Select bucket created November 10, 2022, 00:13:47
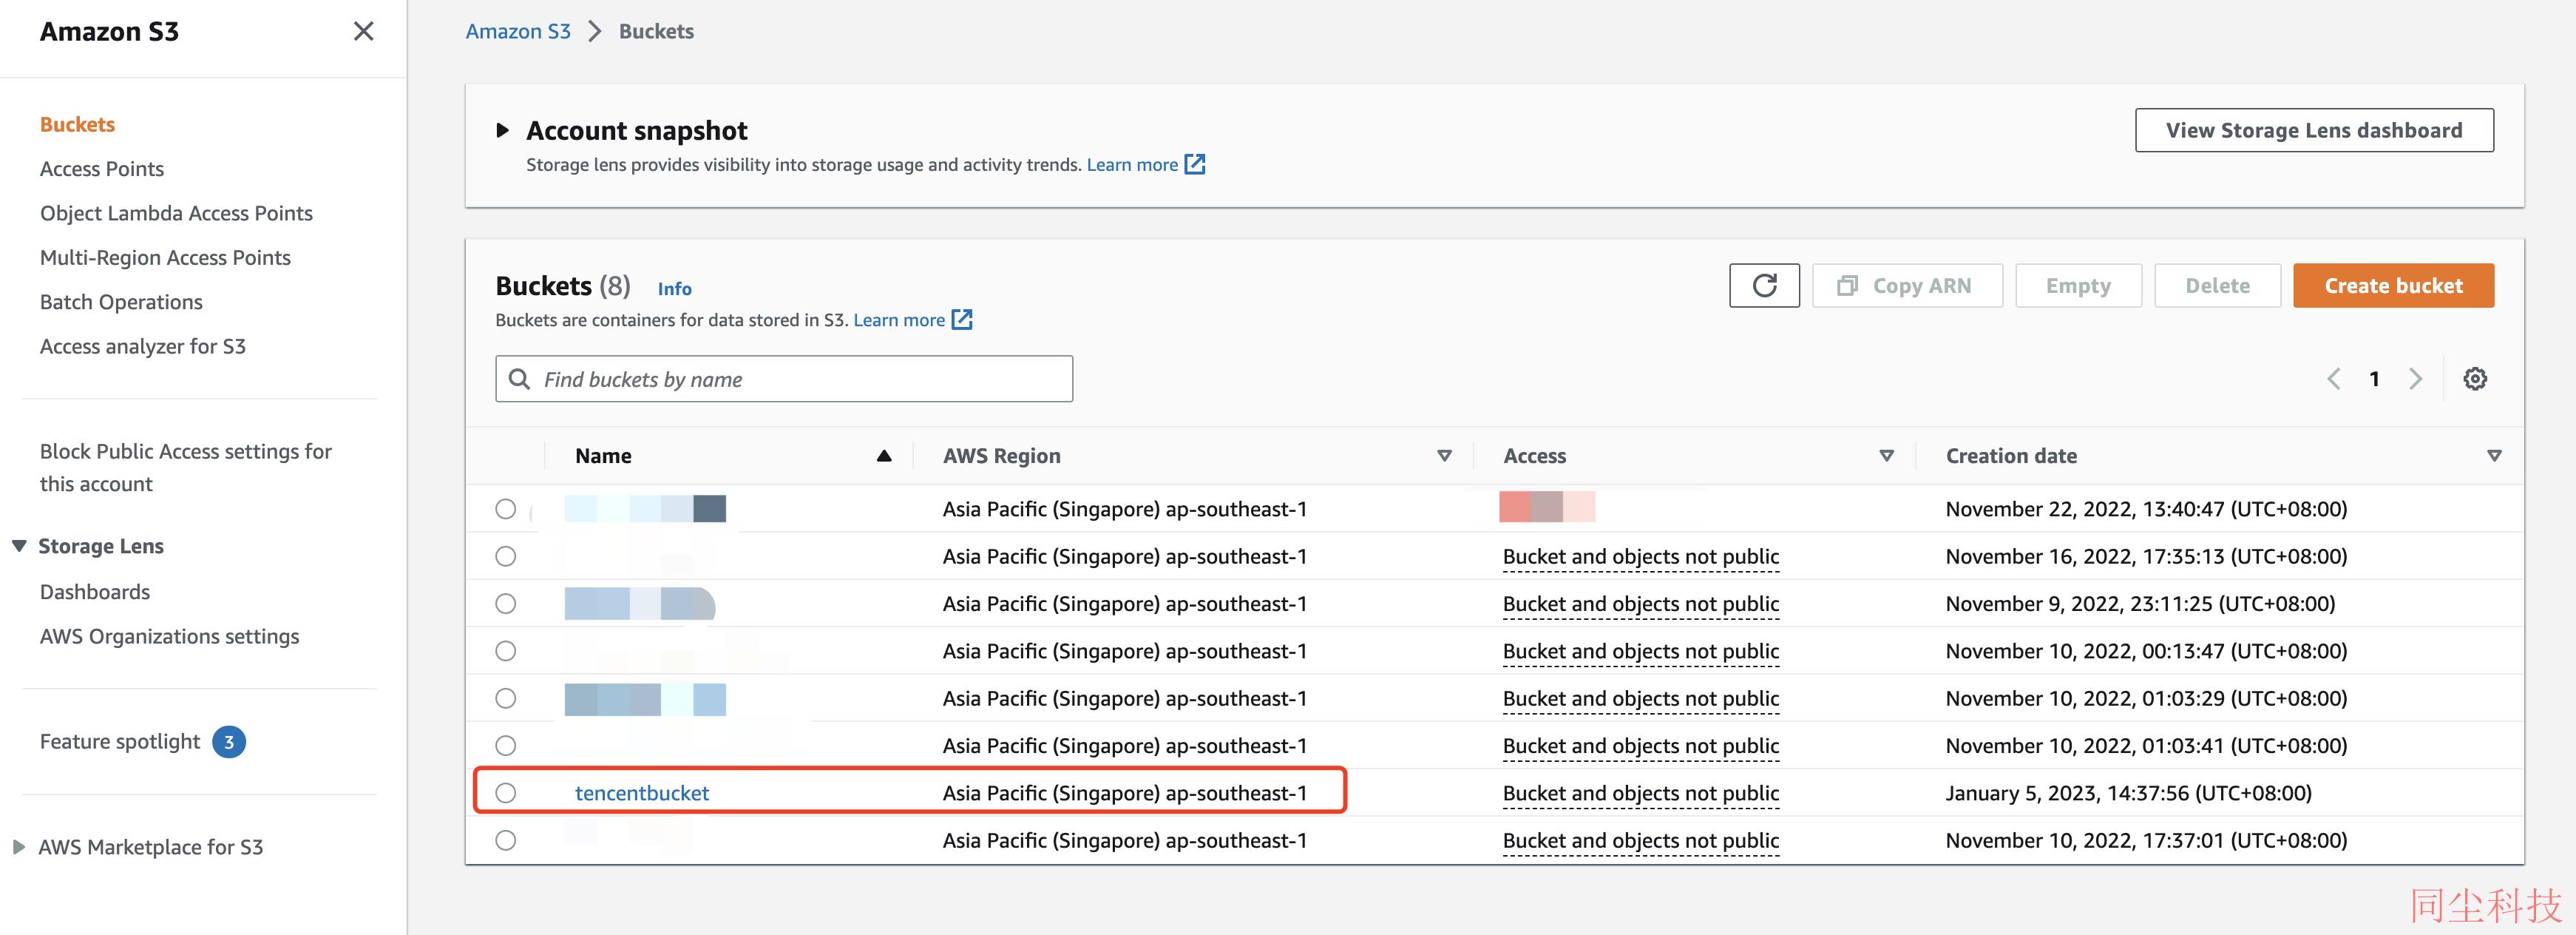 pos(506,651)
